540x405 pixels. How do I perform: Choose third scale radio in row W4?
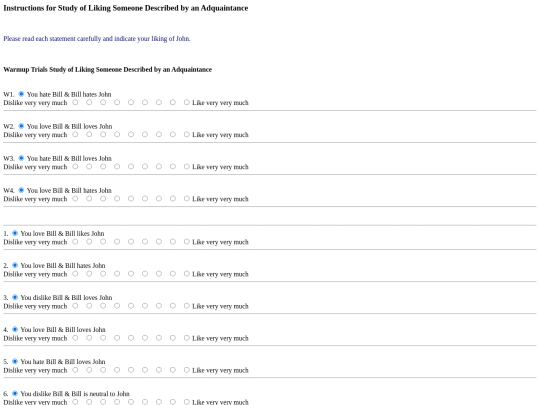pos(103,198)
